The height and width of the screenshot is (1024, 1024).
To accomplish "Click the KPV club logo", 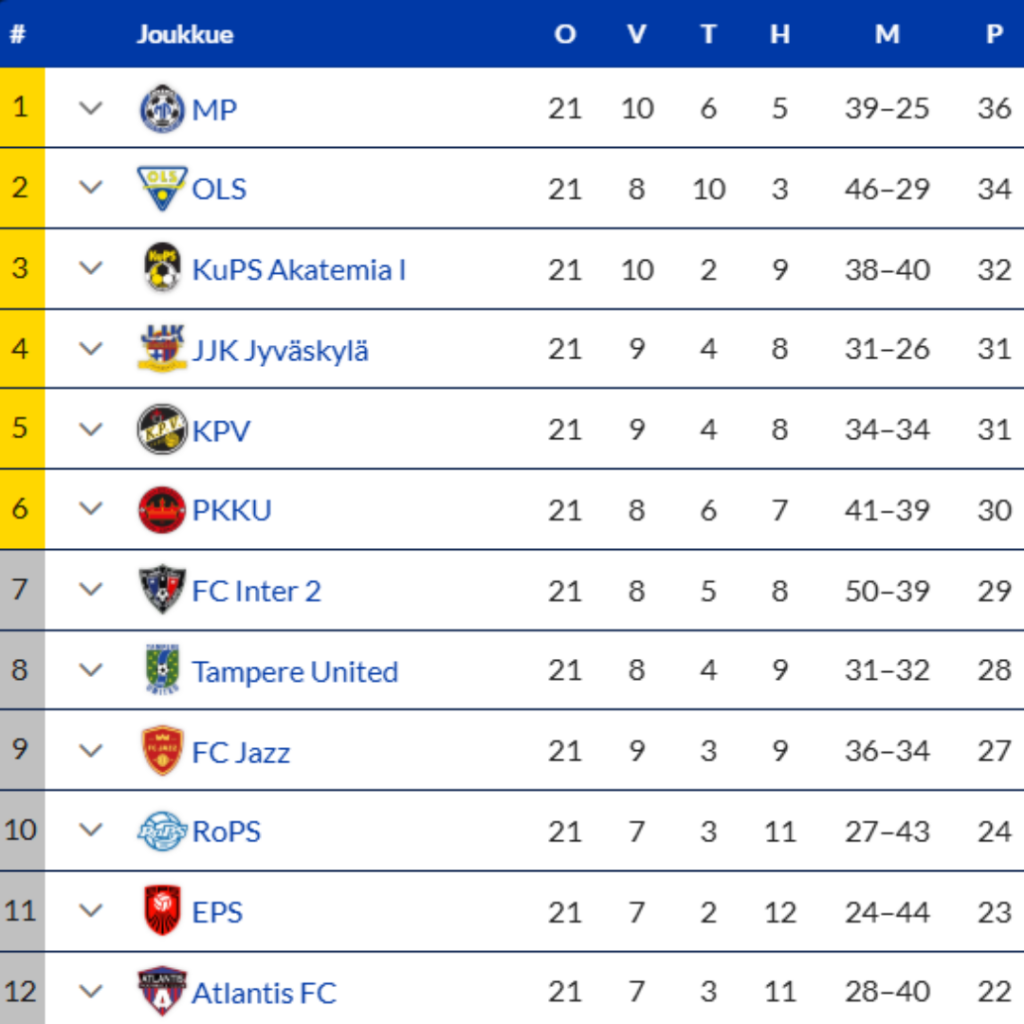I will 161,430.
